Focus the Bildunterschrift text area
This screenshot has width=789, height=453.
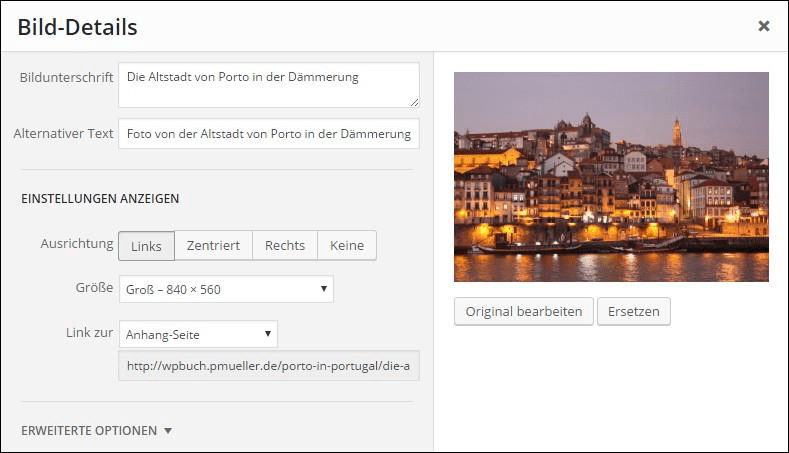268,85
